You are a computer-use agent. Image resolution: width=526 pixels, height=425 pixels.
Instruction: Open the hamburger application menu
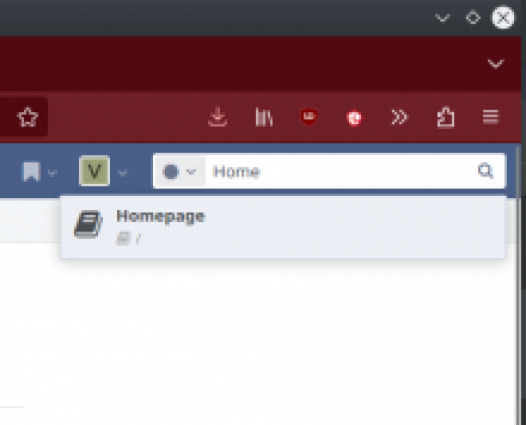[x=491, y=117]
